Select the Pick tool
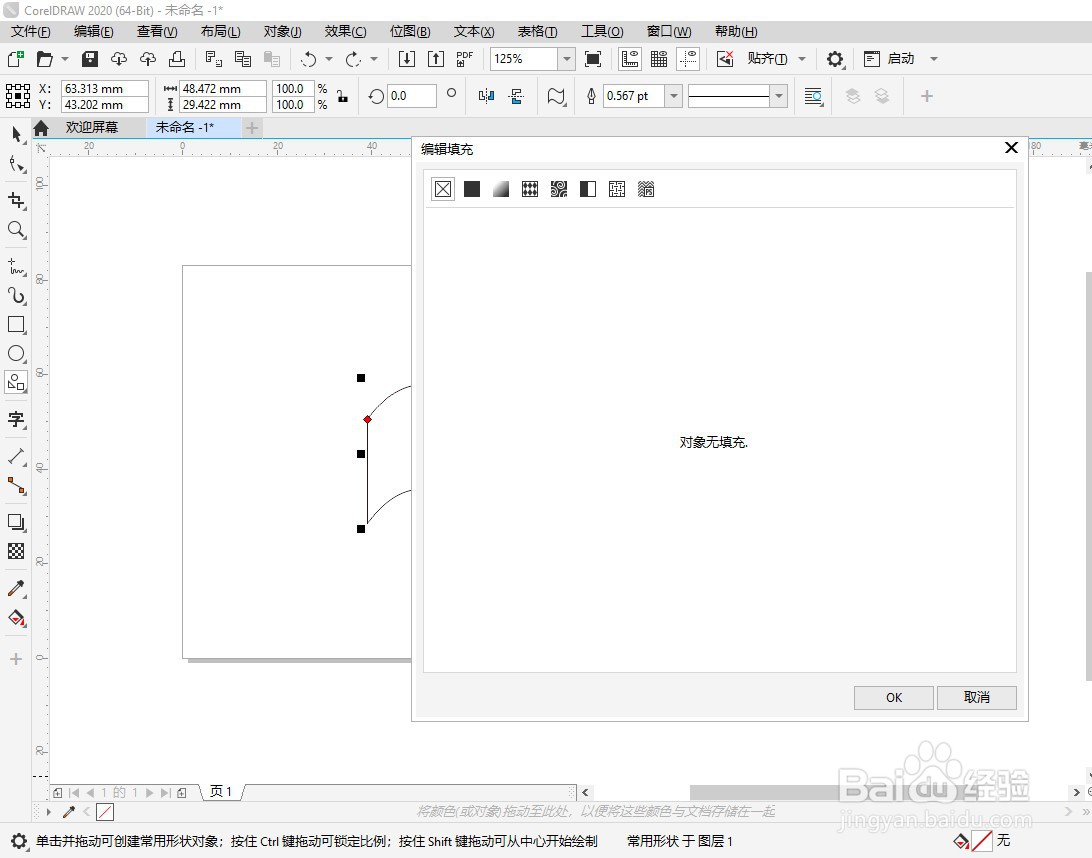Viewport: 1092px width, 858px height. [x=16, y=134]
